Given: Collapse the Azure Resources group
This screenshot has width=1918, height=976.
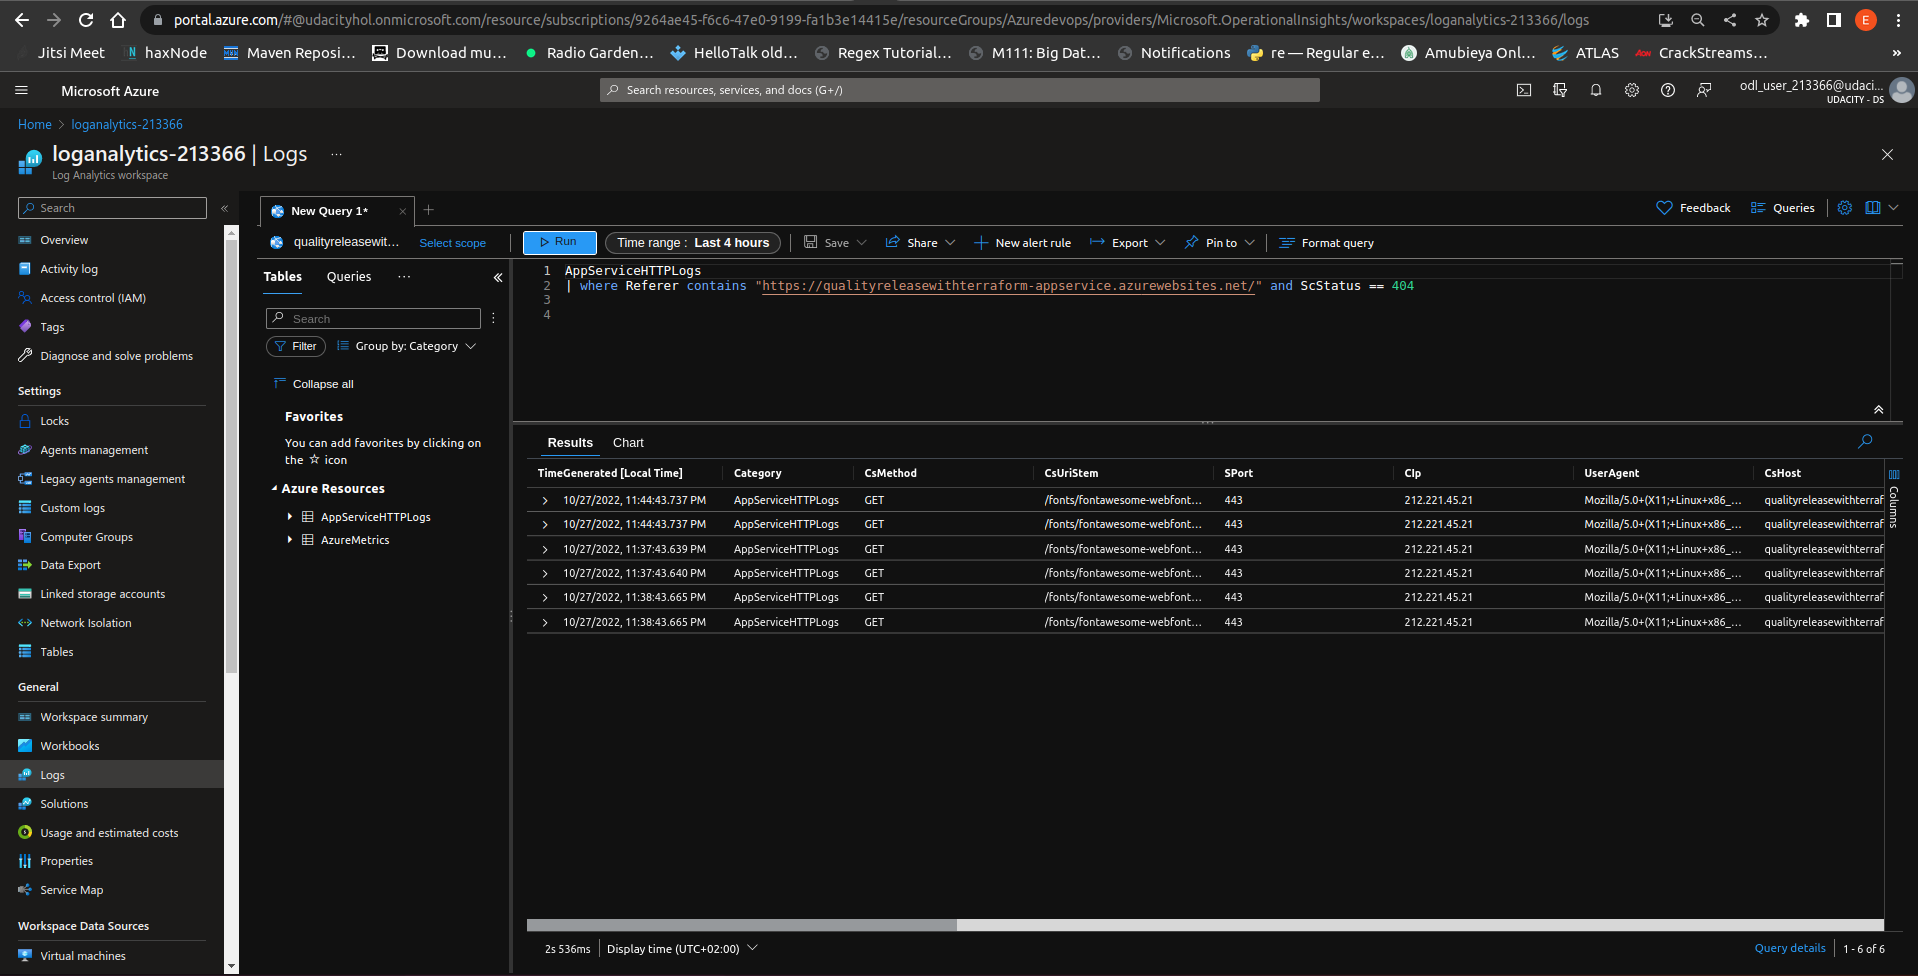Looking at the screenshot, I should [275, 489].
